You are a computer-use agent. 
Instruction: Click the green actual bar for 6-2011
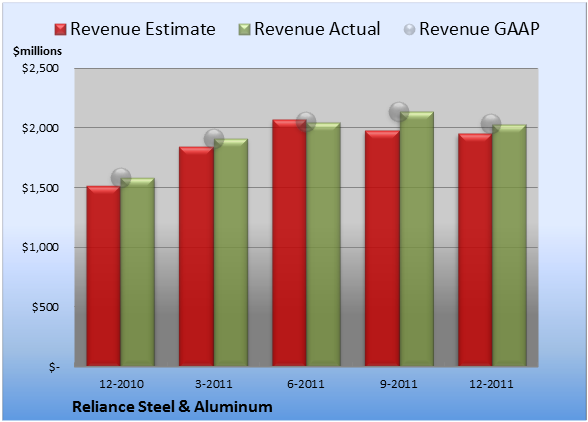(x=323, y=244)
